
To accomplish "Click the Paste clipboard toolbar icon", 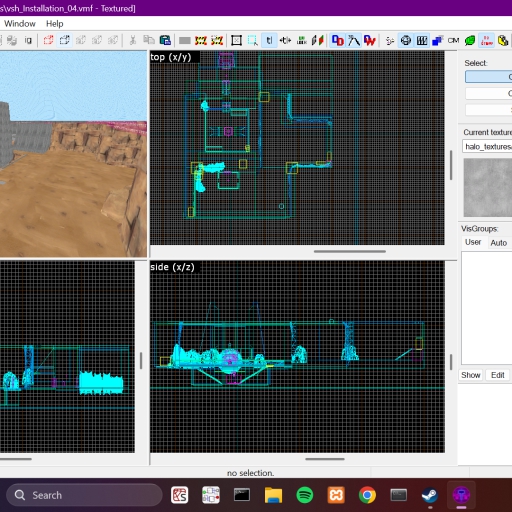I will click(165, 40).
